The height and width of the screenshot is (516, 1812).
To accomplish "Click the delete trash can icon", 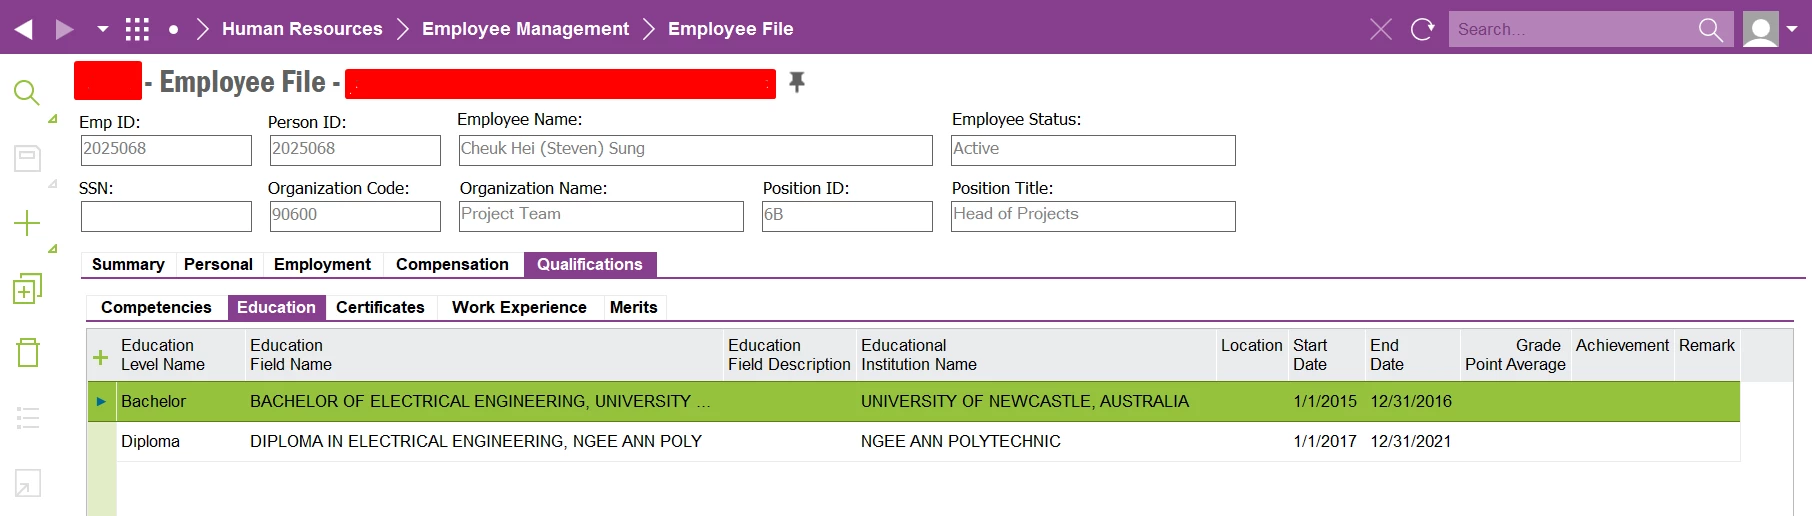I will click(x=28, y=352).
